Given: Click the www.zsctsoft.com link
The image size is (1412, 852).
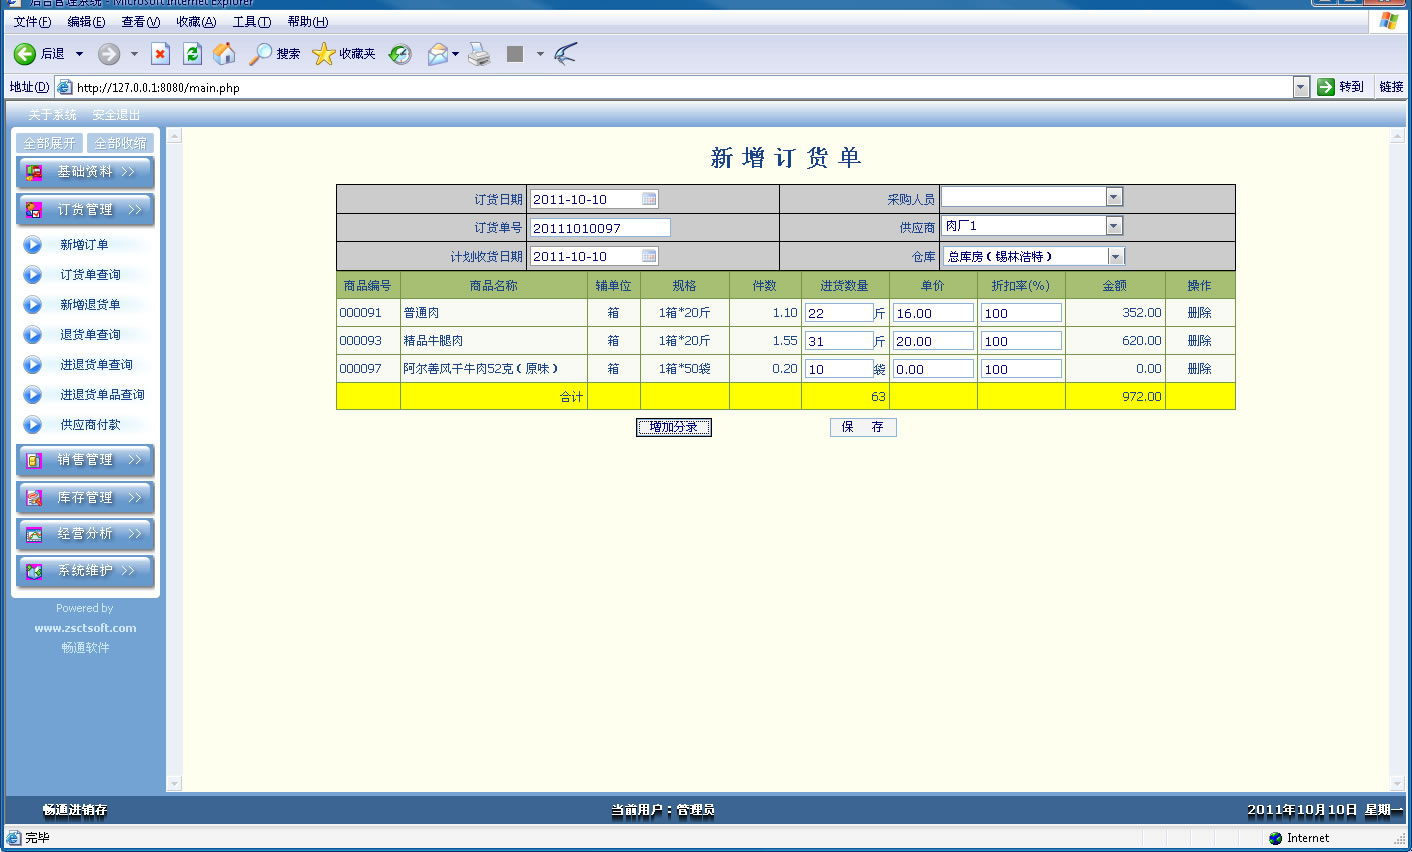Looking at the screenshot, I should [85, 628].
